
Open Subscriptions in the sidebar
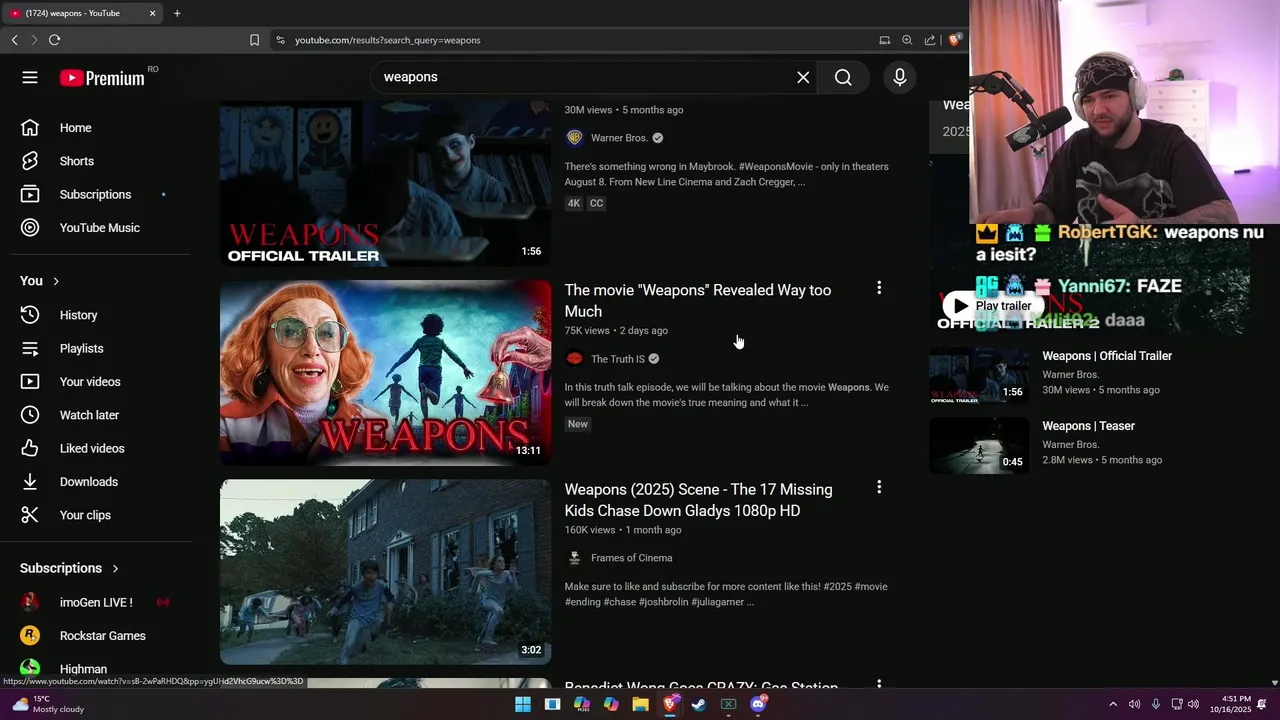click(x=96, y=194)
